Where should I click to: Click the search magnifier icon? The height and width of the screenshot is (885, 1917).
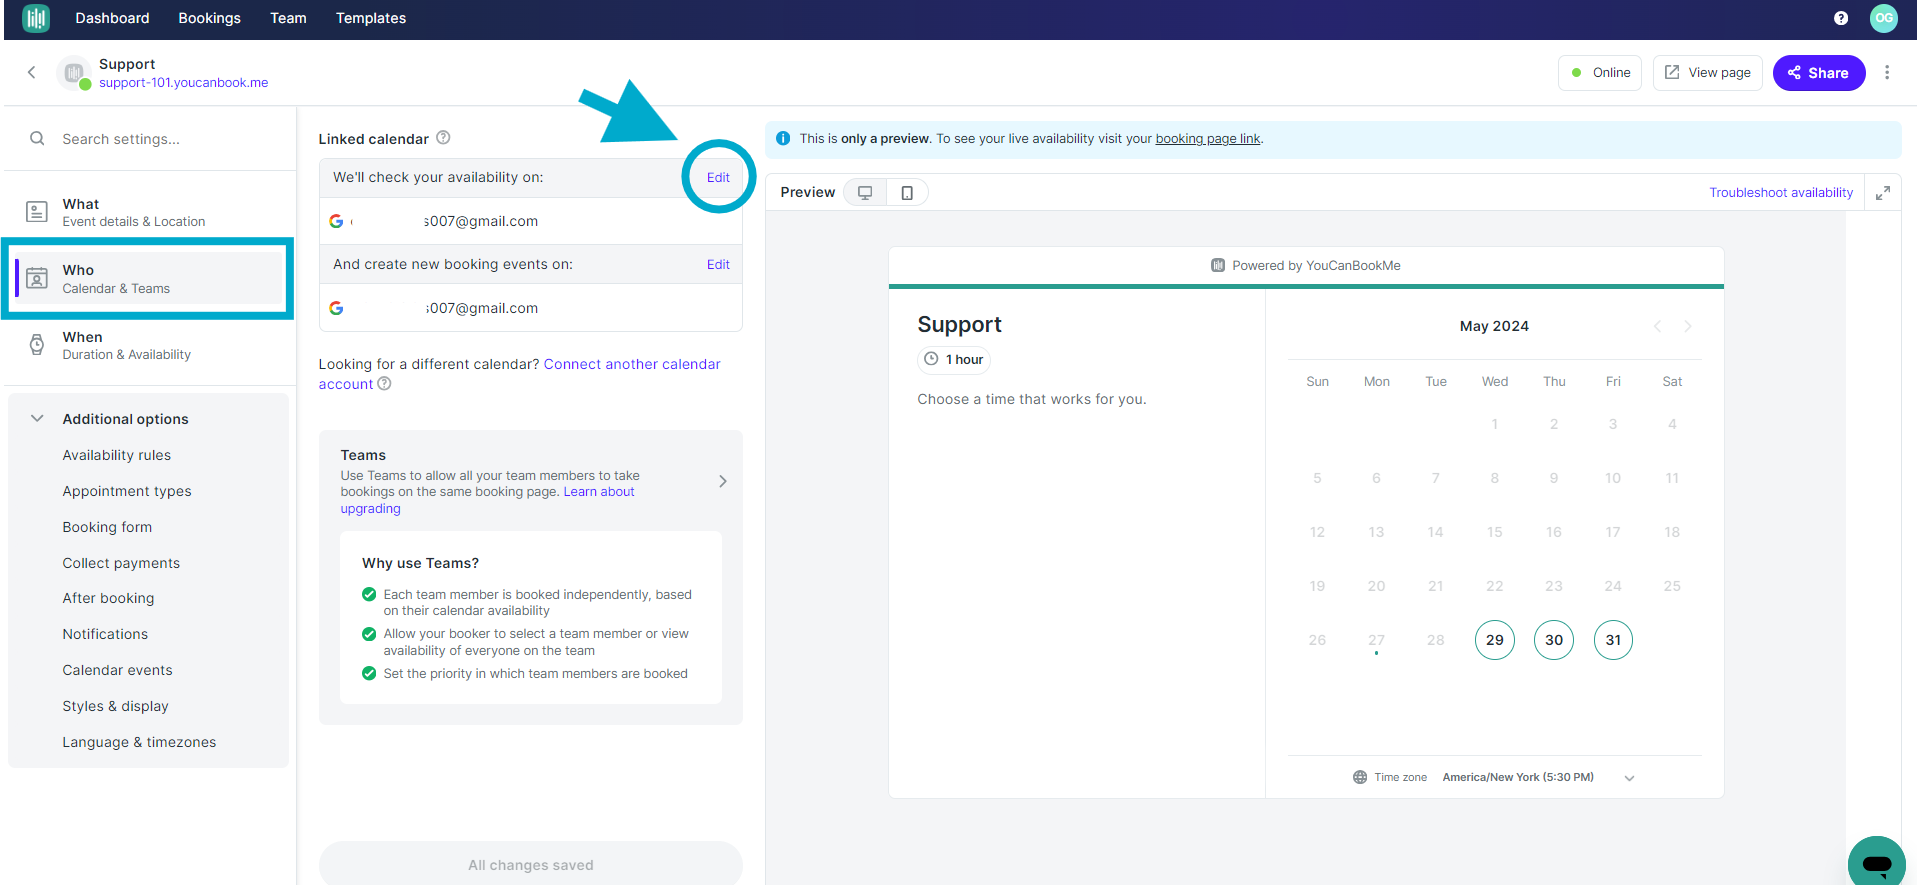pyautogui.click(x=37, y=139)
